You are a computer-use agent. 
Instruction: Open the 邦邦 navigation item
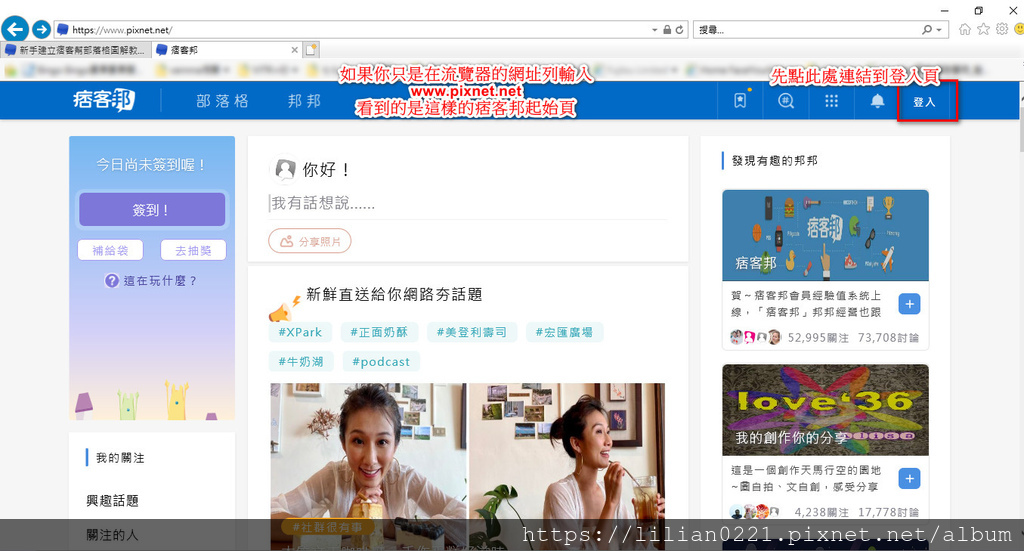click(304, 101)
